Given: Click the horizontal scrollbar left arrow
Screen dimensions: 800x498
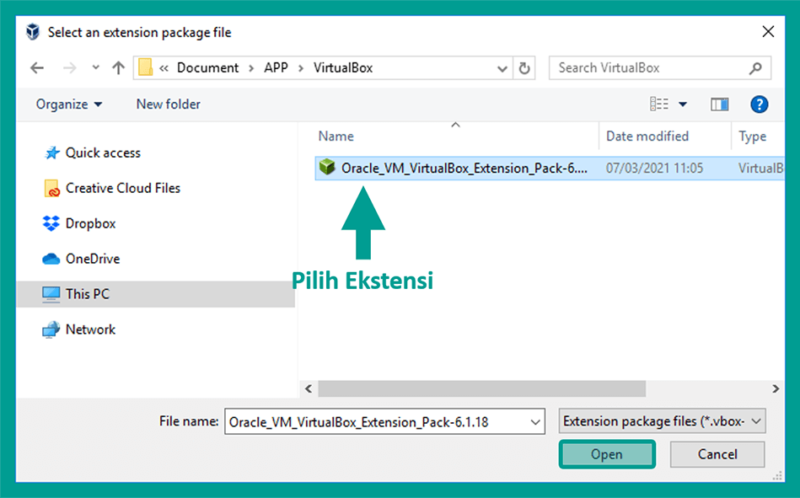Looking at the screenshot, I should coord(309,389).
